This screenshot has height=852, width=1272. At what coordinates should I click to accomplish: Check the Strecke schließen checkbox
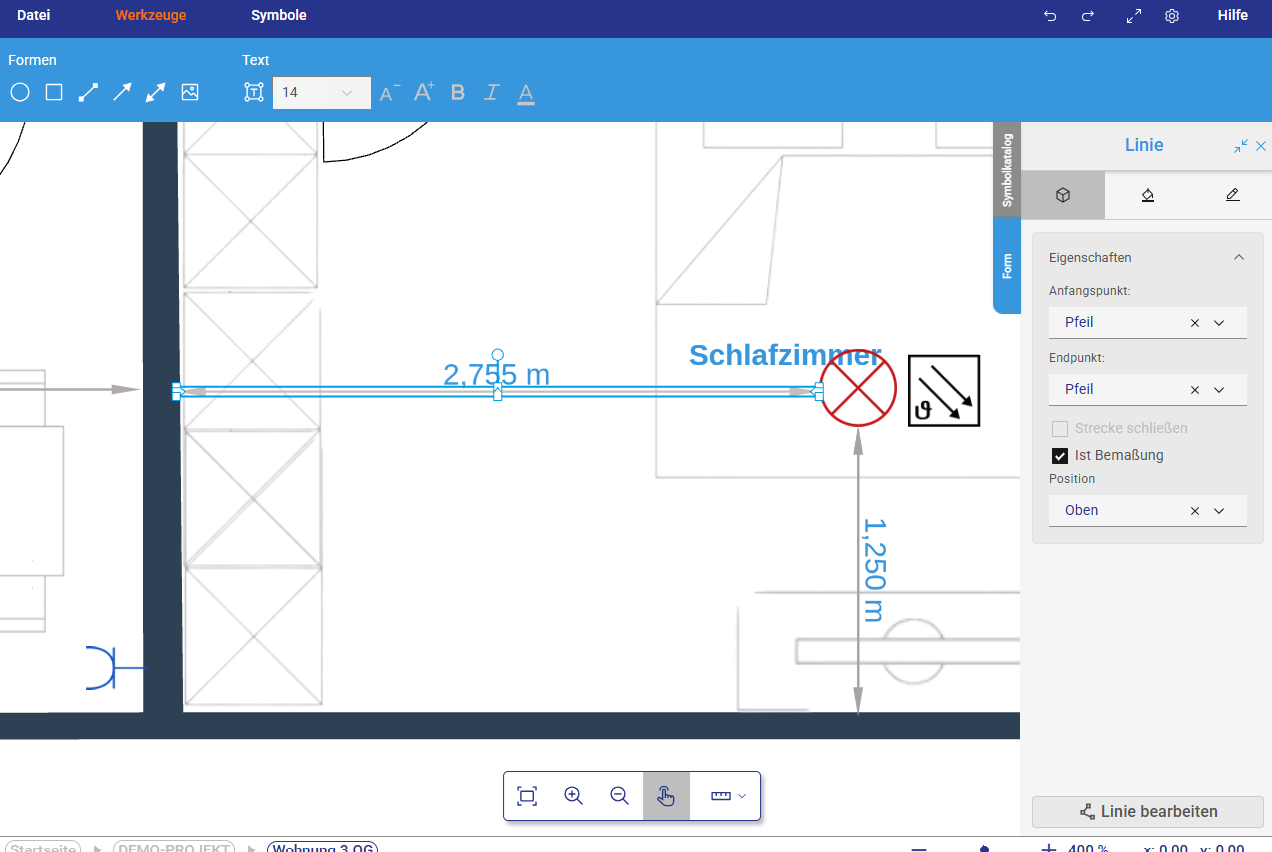click(1060, 429)
